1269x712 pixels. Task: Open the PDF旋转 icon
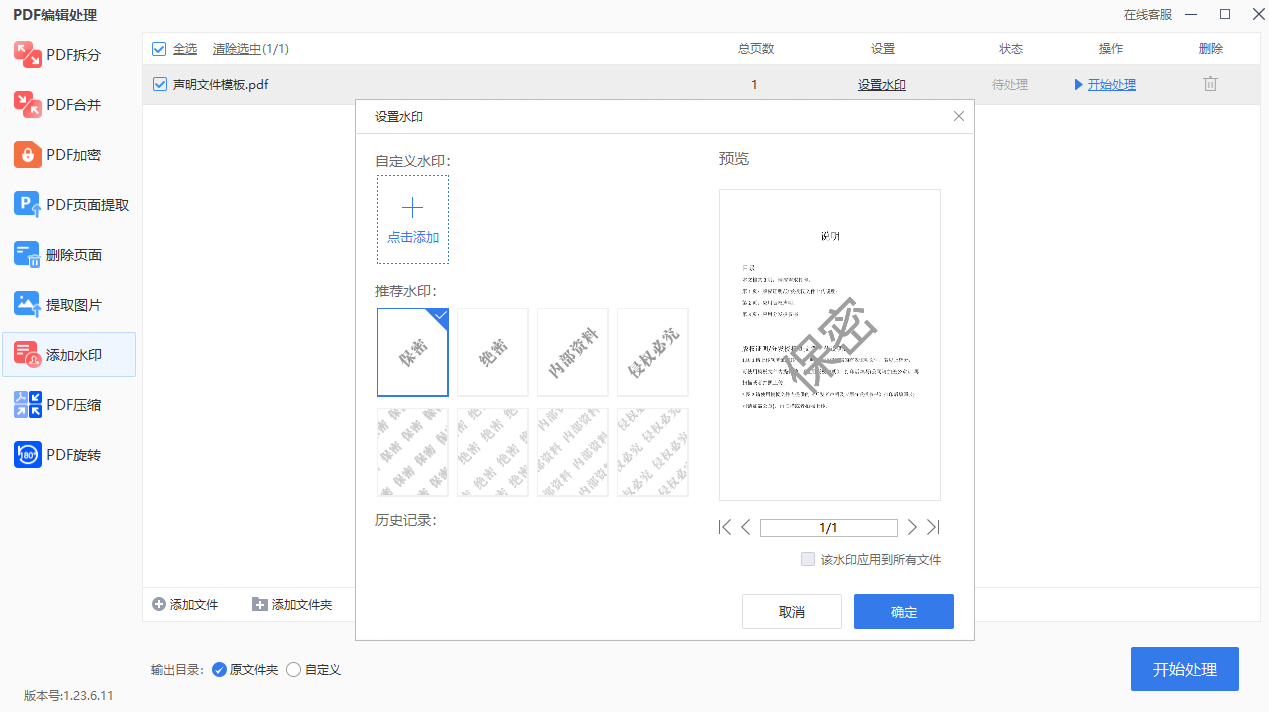coord(28,455)
